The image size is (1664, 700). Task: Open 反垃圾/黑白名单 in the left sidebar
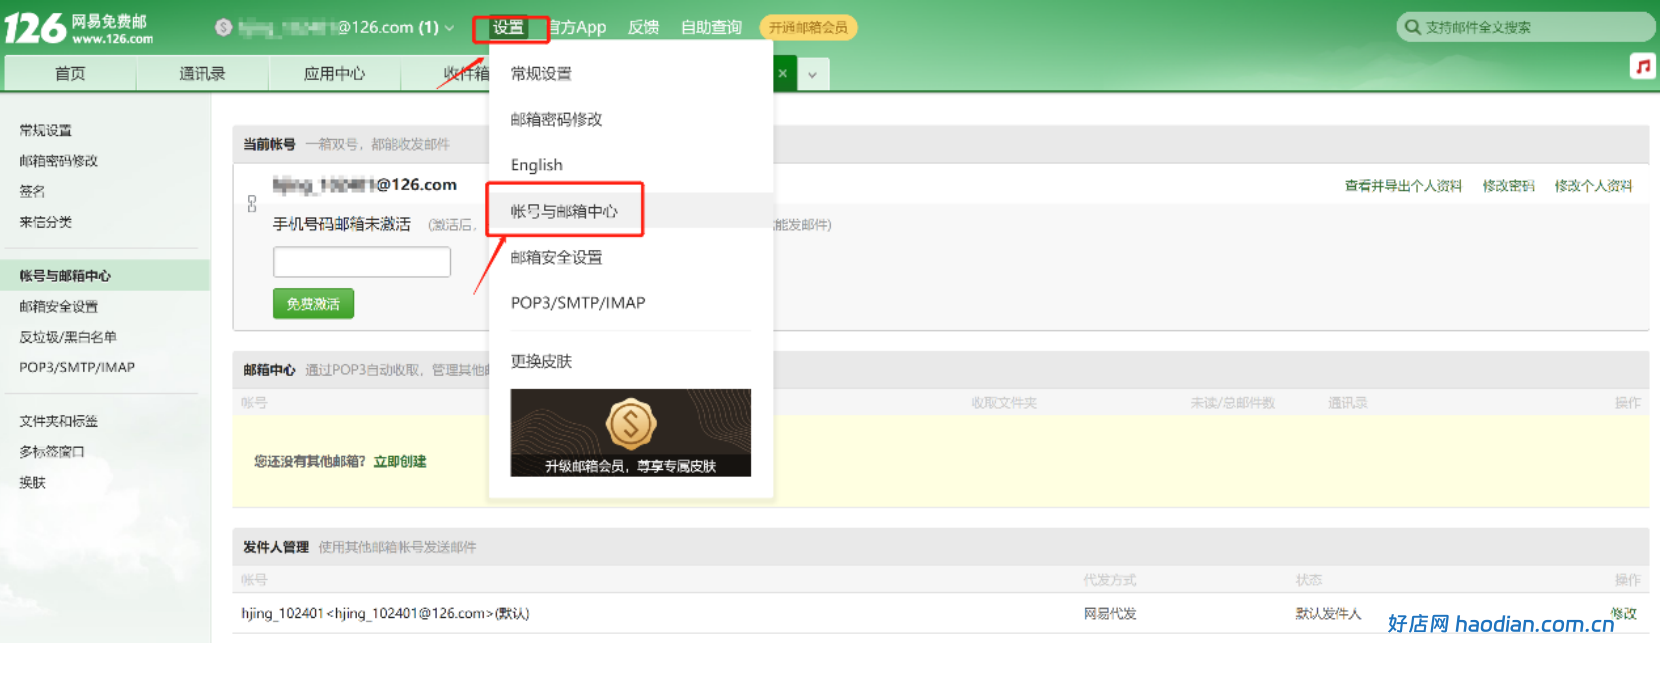coord(68,337)
